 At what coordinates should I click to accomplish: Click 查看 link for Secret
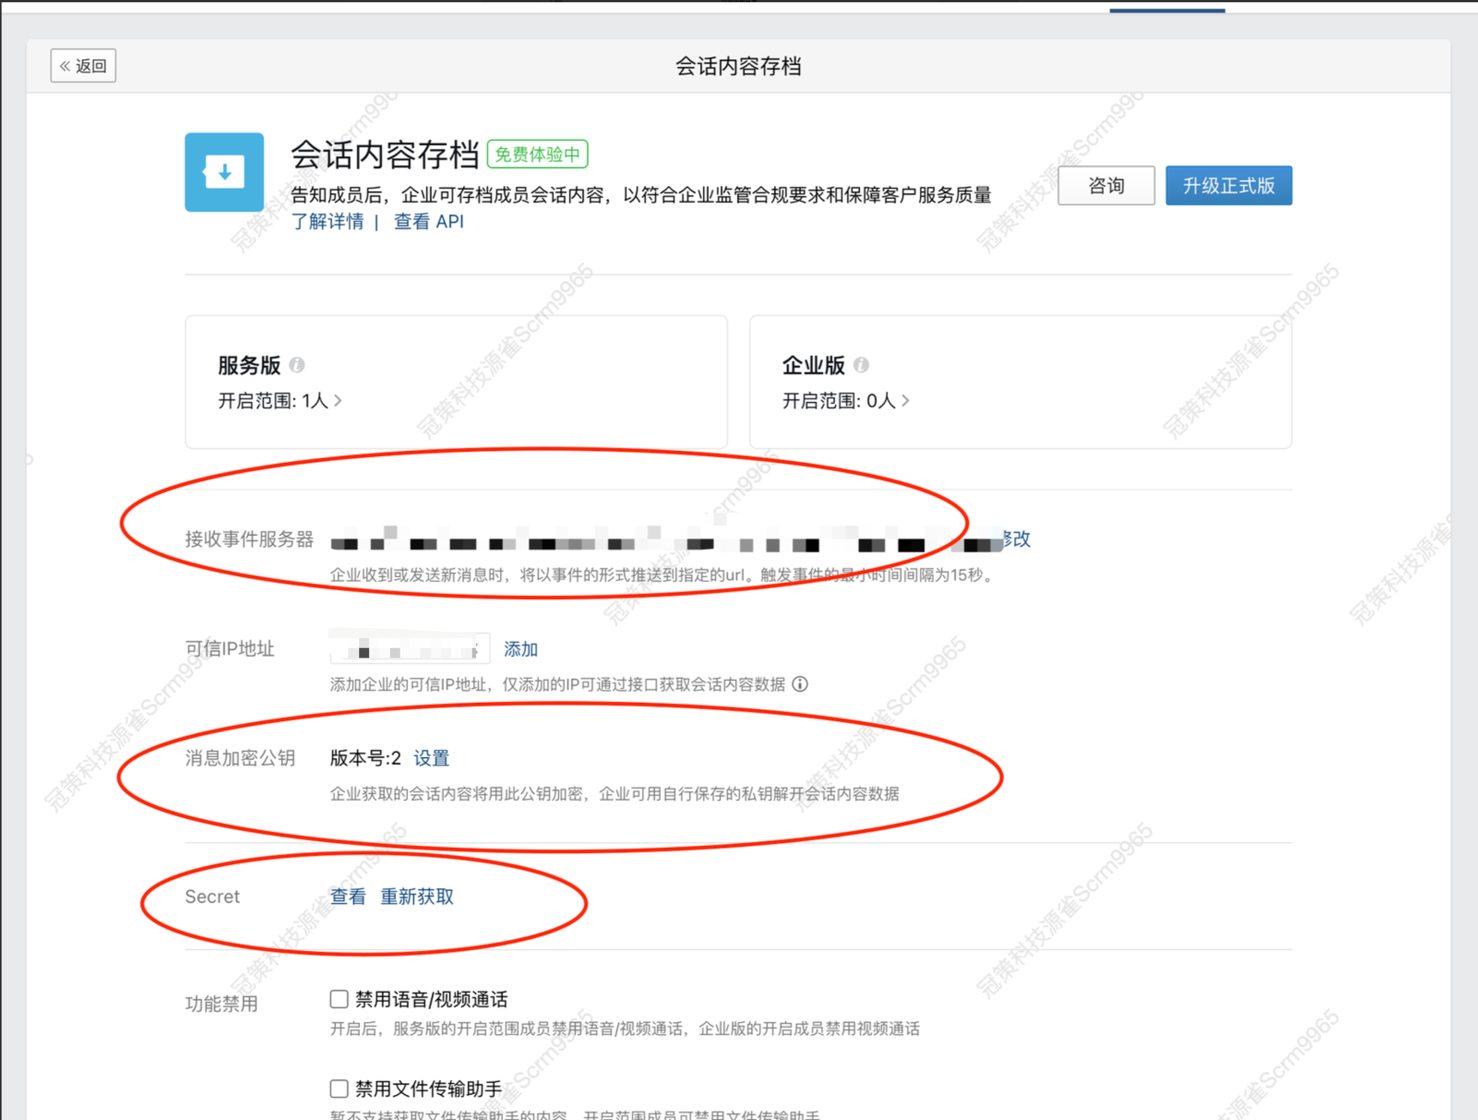pyautogui.click(x=348, y=897)
